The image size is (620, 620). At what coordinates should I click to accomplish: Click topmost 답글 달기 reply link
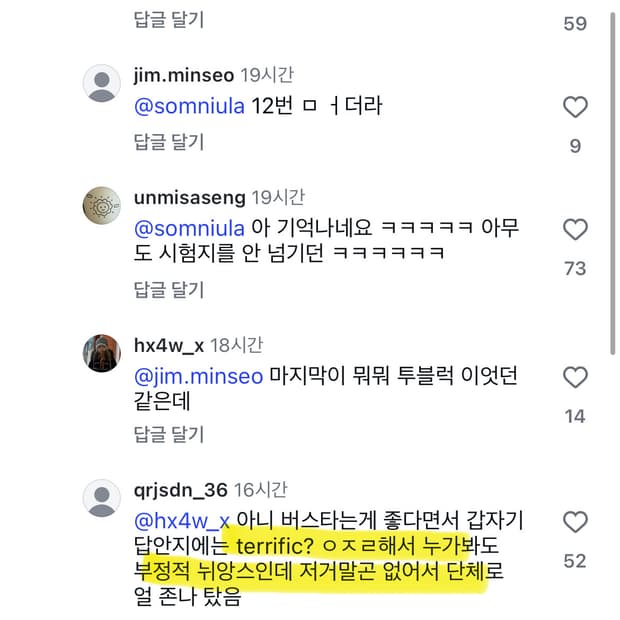click(168, 19)
